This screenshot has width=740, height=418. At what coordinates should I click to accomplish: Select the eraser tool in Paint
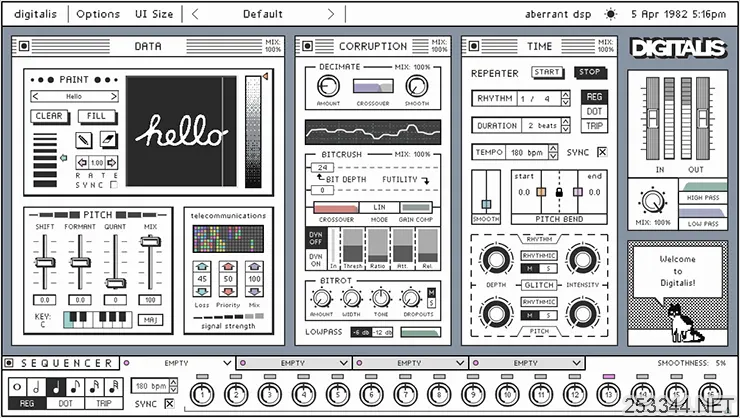(x=109, y=140)
